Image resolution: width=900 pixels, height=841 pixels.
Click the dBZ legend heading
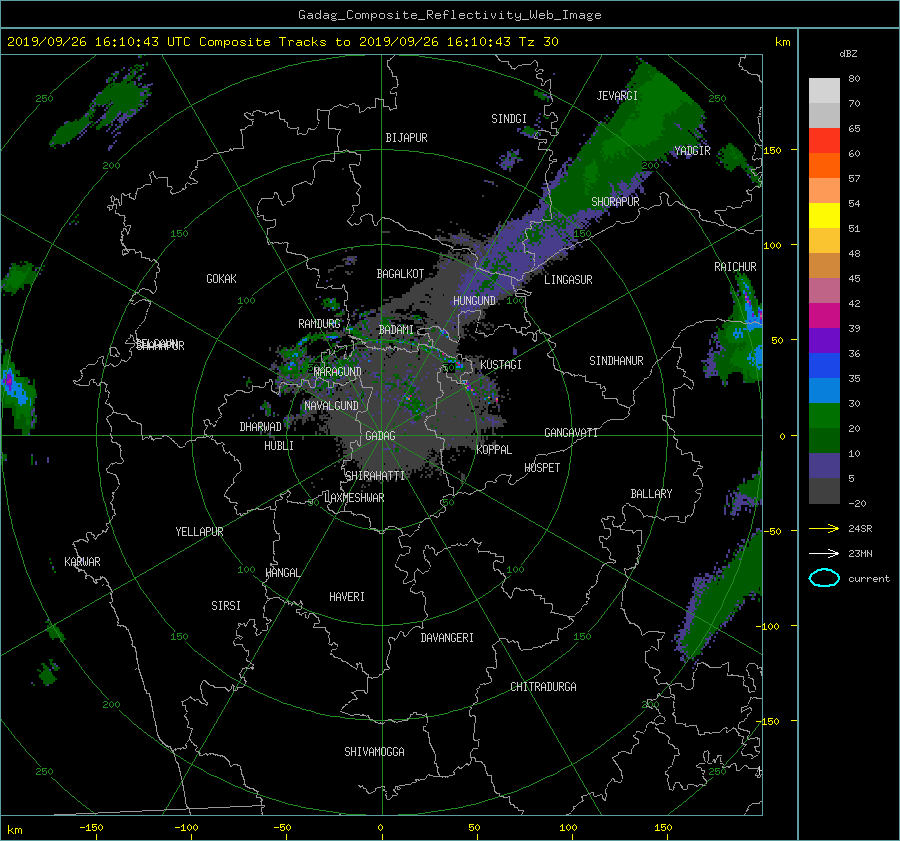848,54
